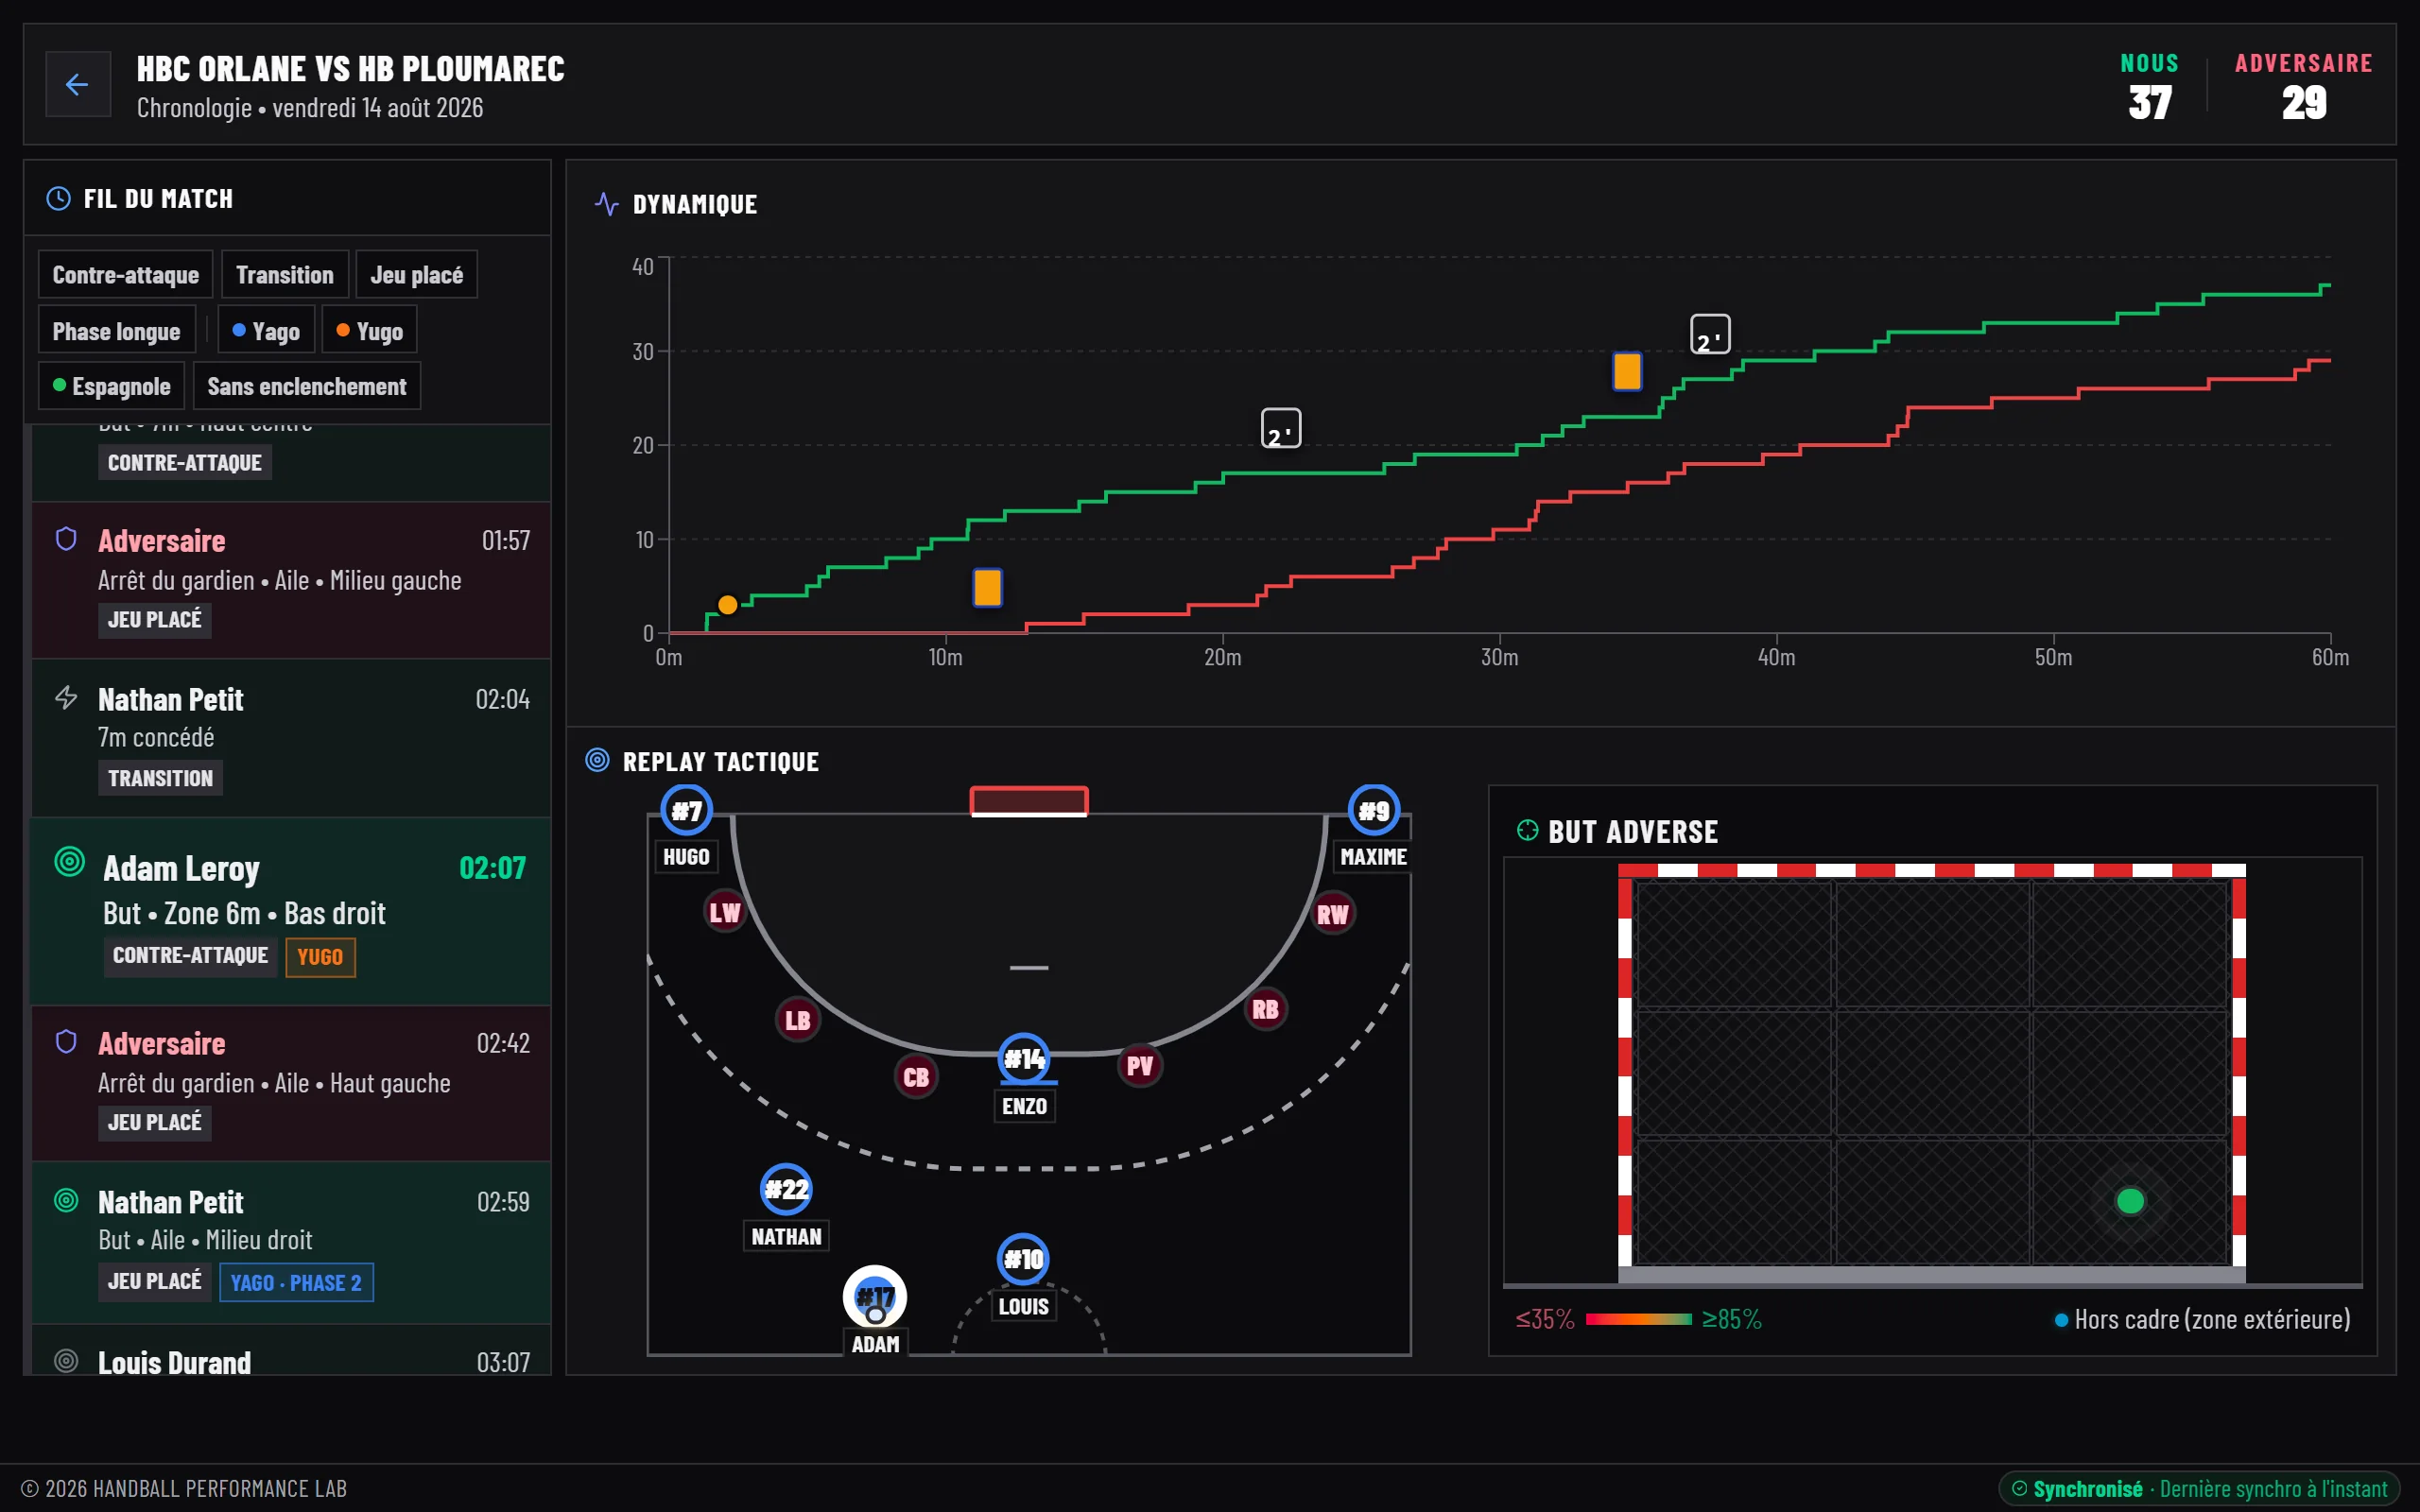Select player #14 Enzo on the court

click(1024, 1058)
